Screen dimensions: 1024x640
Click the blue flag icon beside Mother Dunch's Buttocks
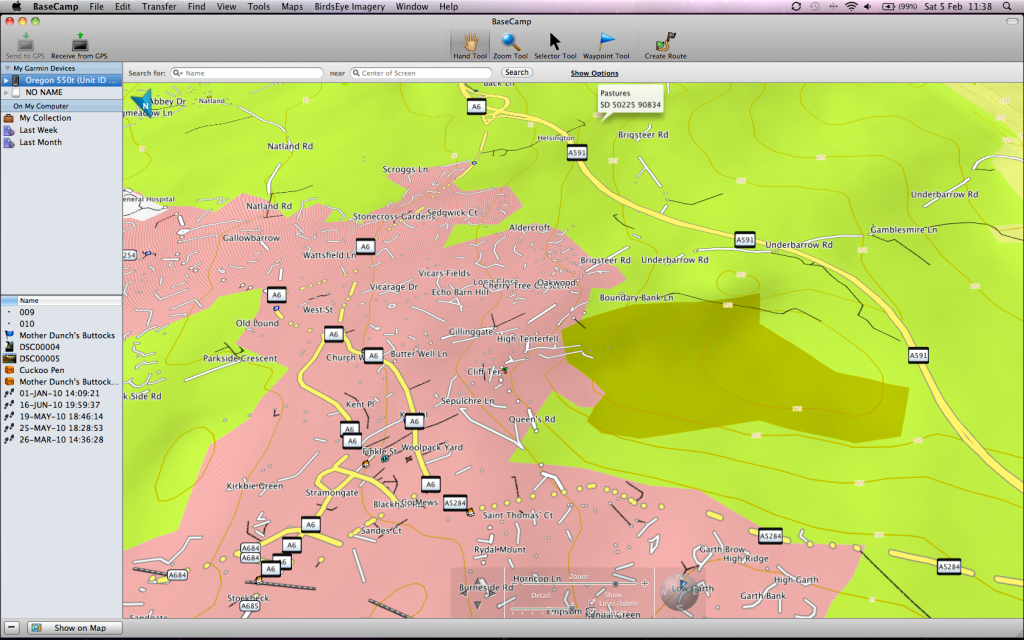(x=9, y=335)
